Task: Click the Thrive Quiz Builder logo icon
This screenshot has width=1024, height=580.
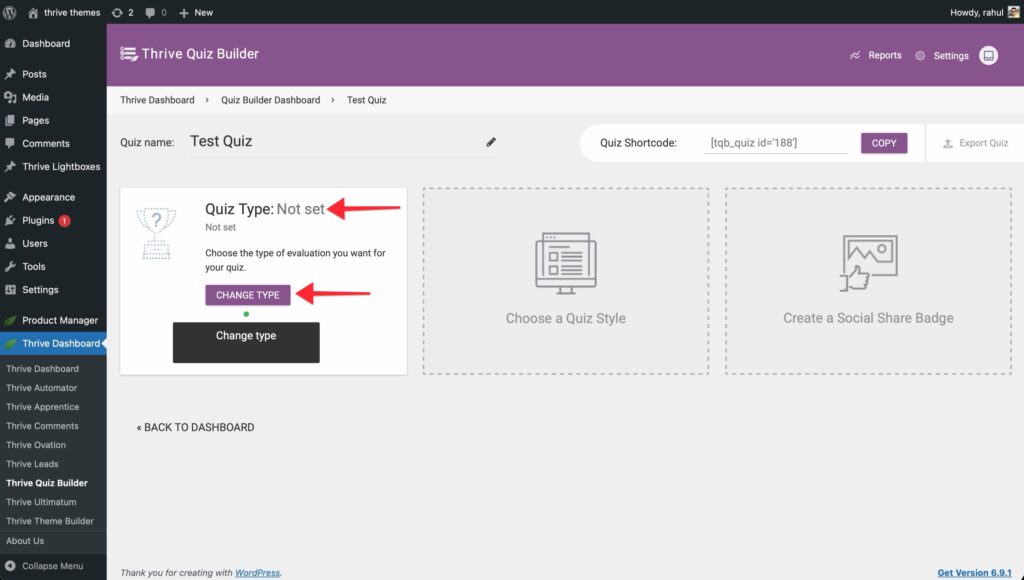Action: tap(128, 54)
